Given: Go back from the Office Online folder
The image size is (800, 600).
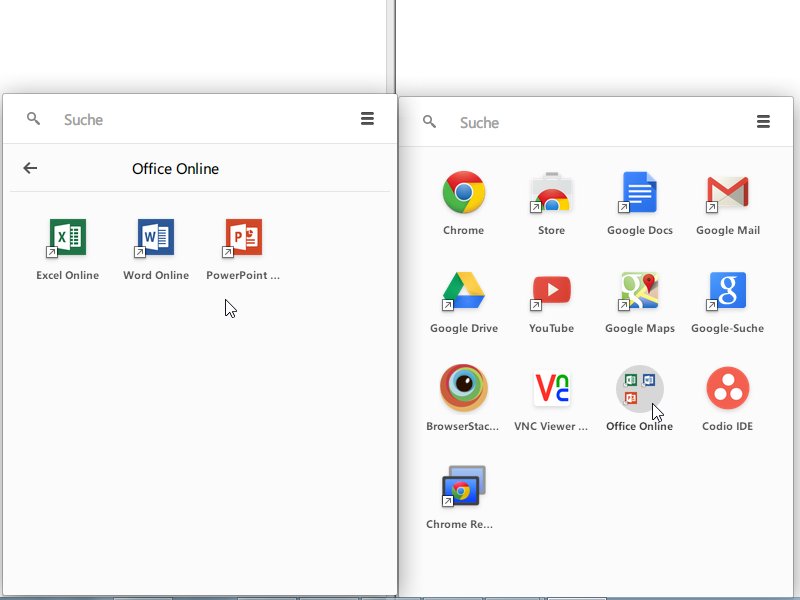Looking at the screenshot, I should (x=30, y=168).
